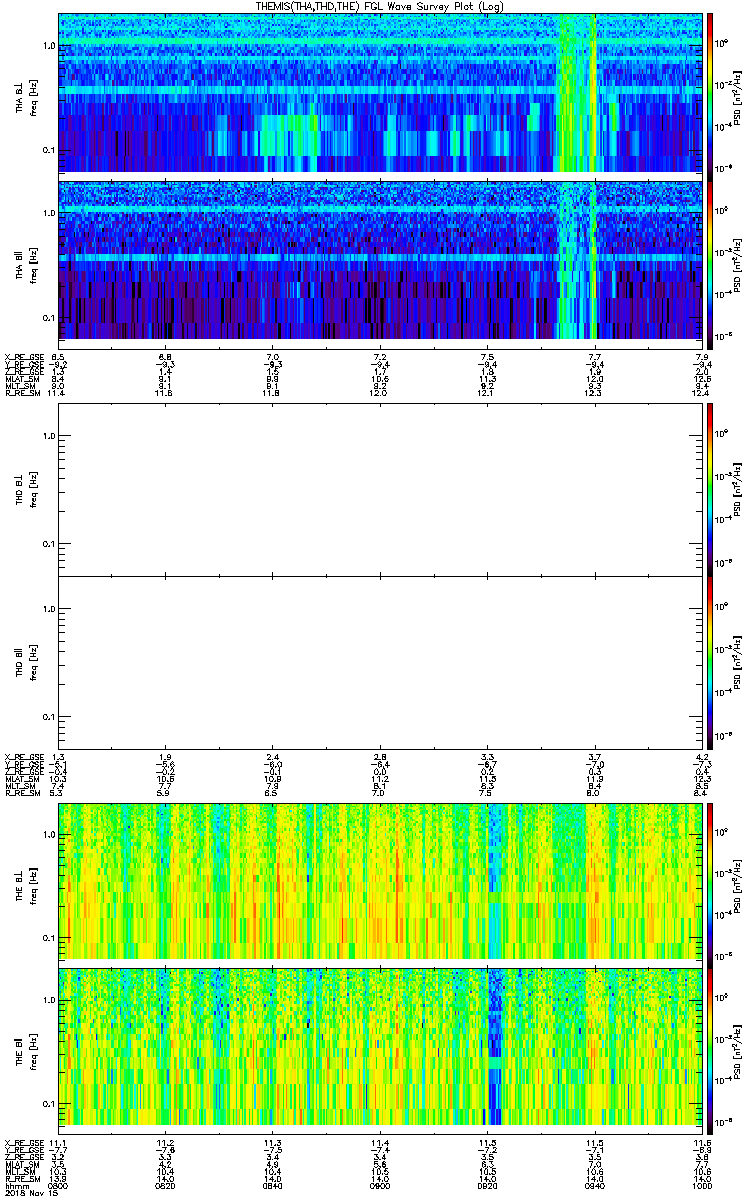Click the X_RE_GSE label under THD panels

[23, 757]
